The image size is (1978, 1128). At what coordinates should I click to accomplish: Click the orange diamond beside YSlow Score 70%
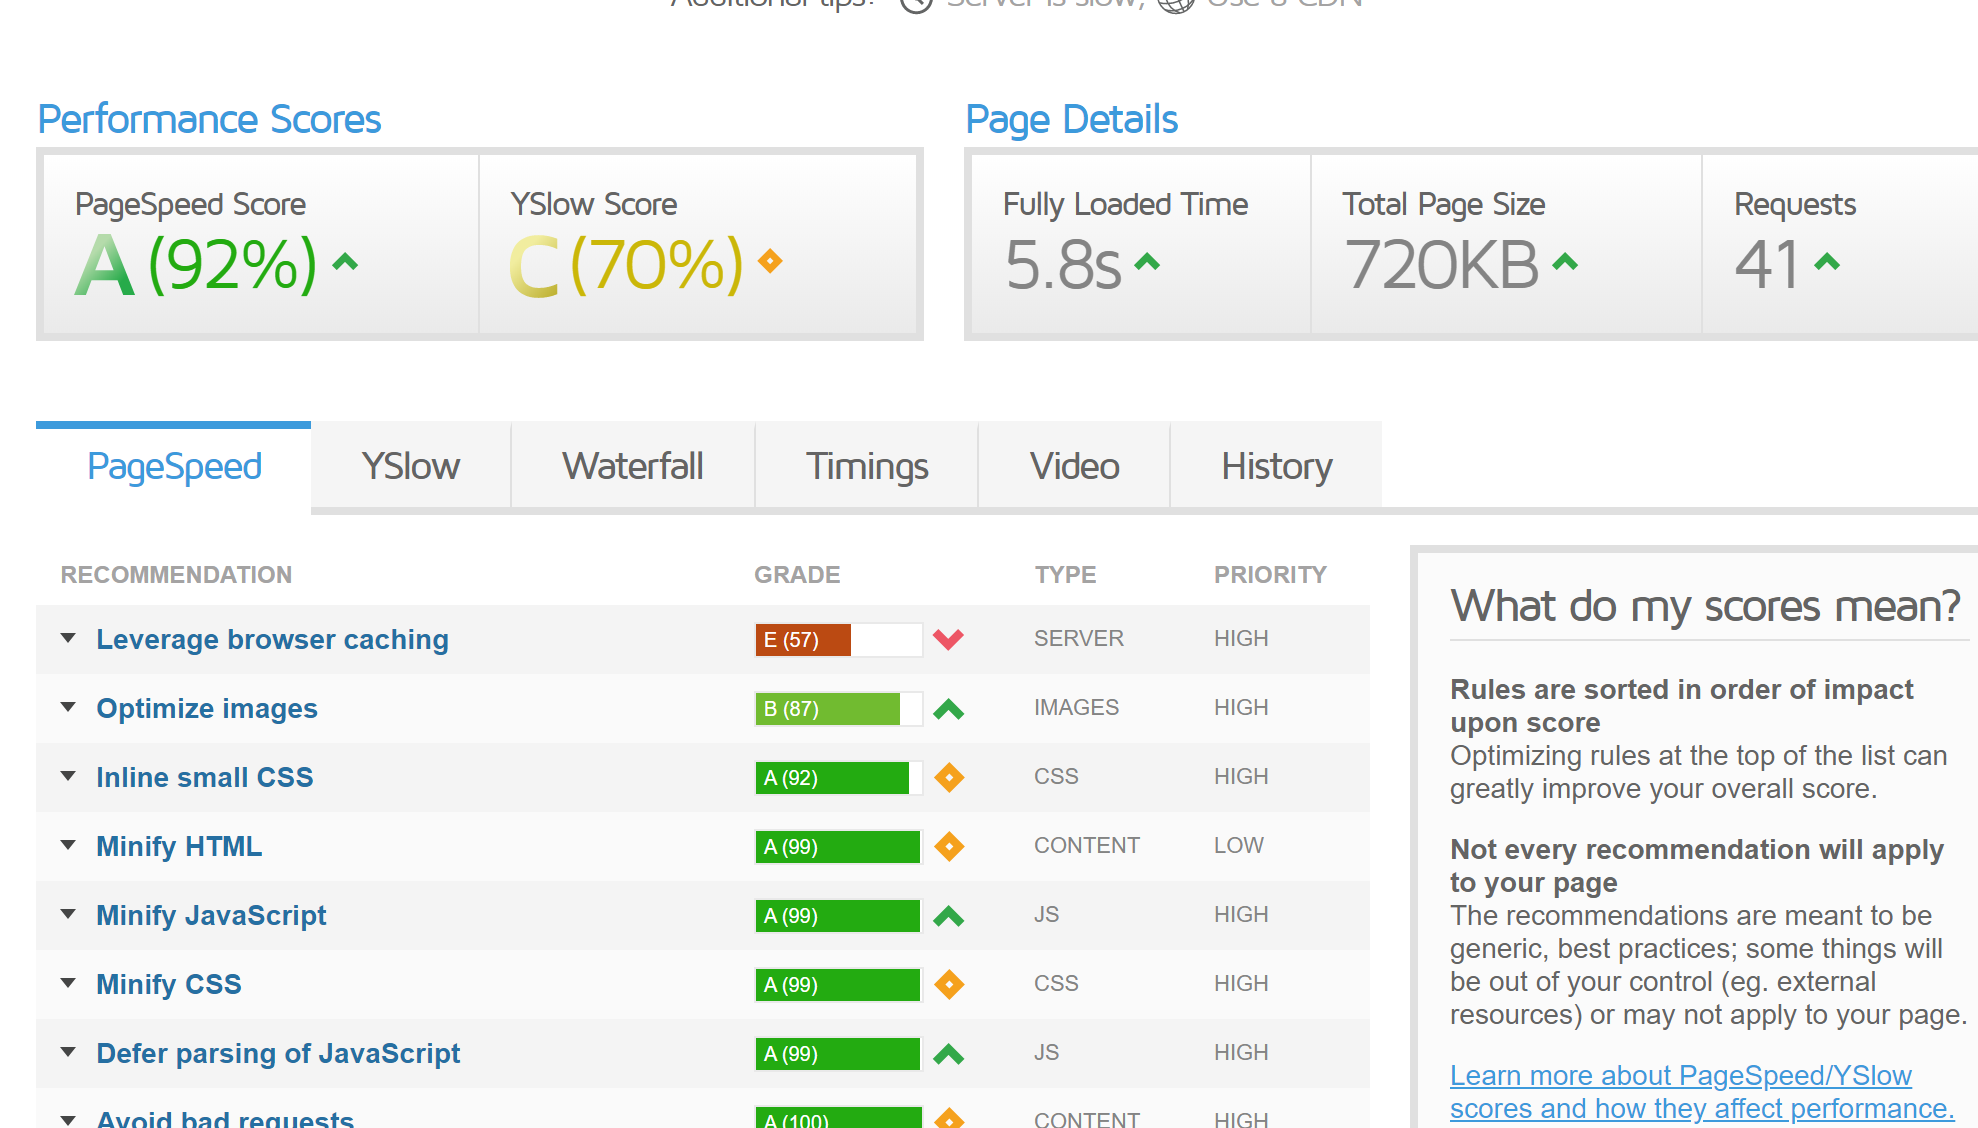770,262
